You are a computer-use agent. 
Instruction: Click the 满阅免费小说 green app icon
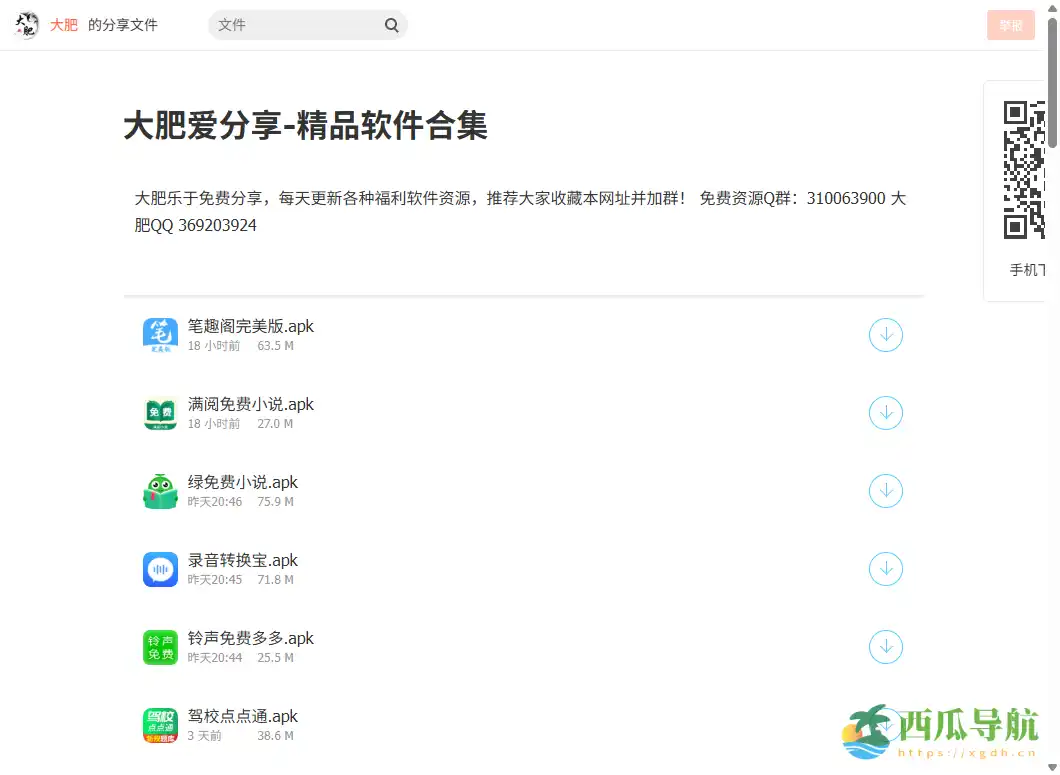click(160, 413)
